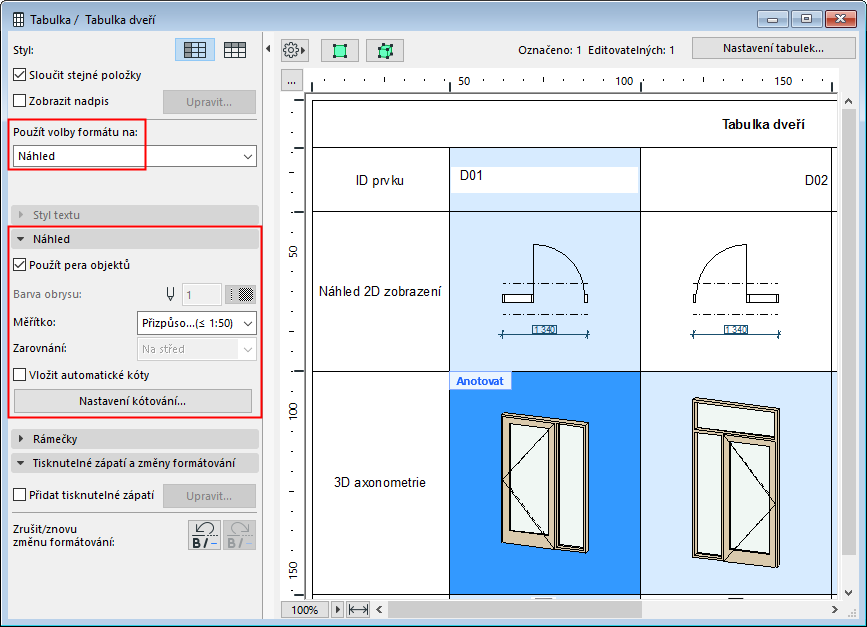Open the gear settings menu above the ruler
Screen dimensions: 867x627
pos(294,49)
